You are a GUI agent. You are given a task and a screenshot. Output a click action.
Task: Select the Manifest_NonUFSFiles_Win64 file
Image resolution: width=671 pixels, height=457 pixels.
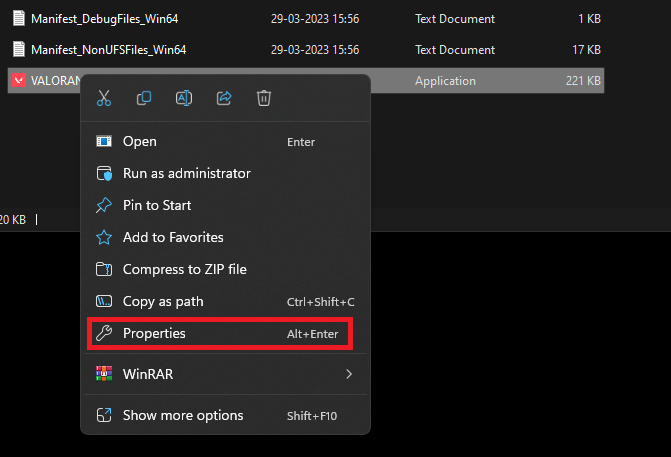tap(108, 49)
